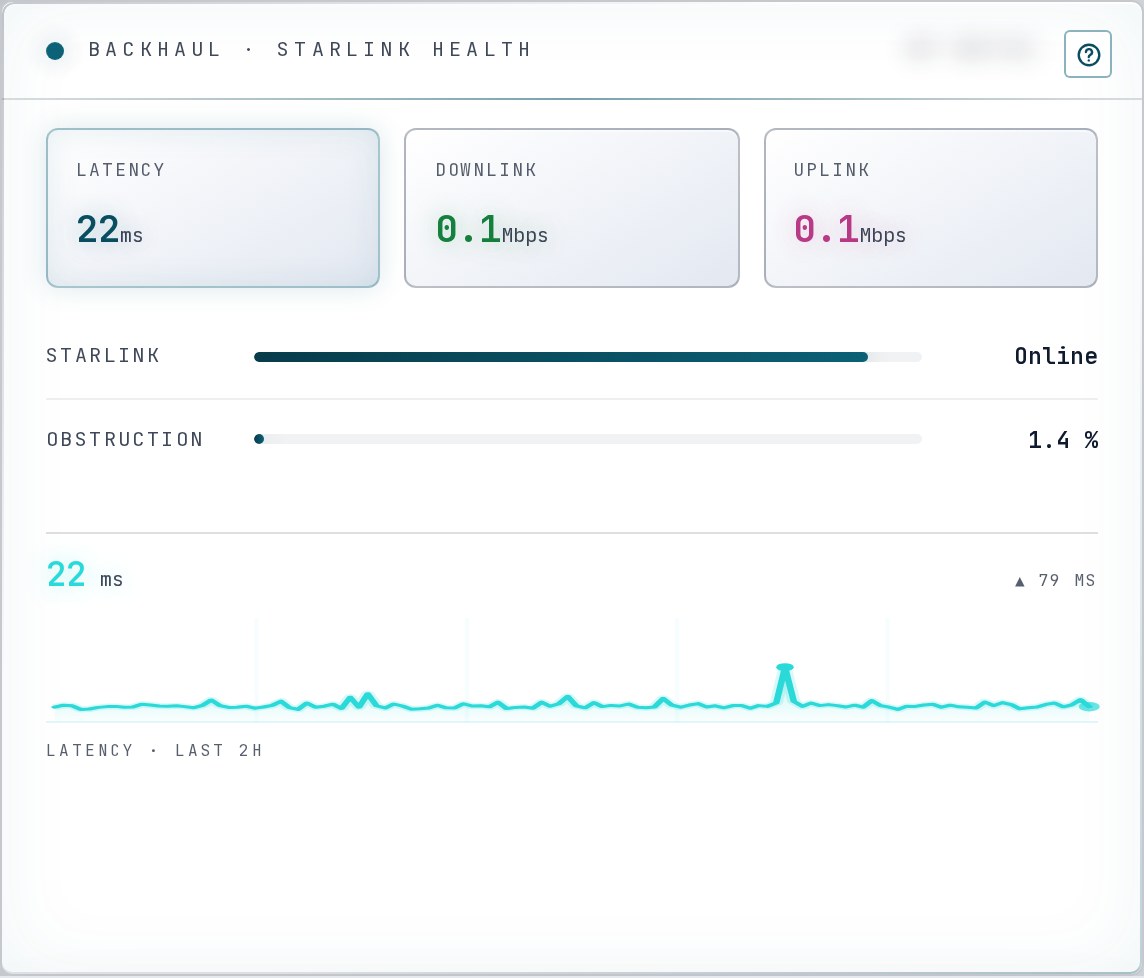Click the "DOWNLINK" card label
The height and width of the screenshot is (978, 1144).
coord(487,170)
